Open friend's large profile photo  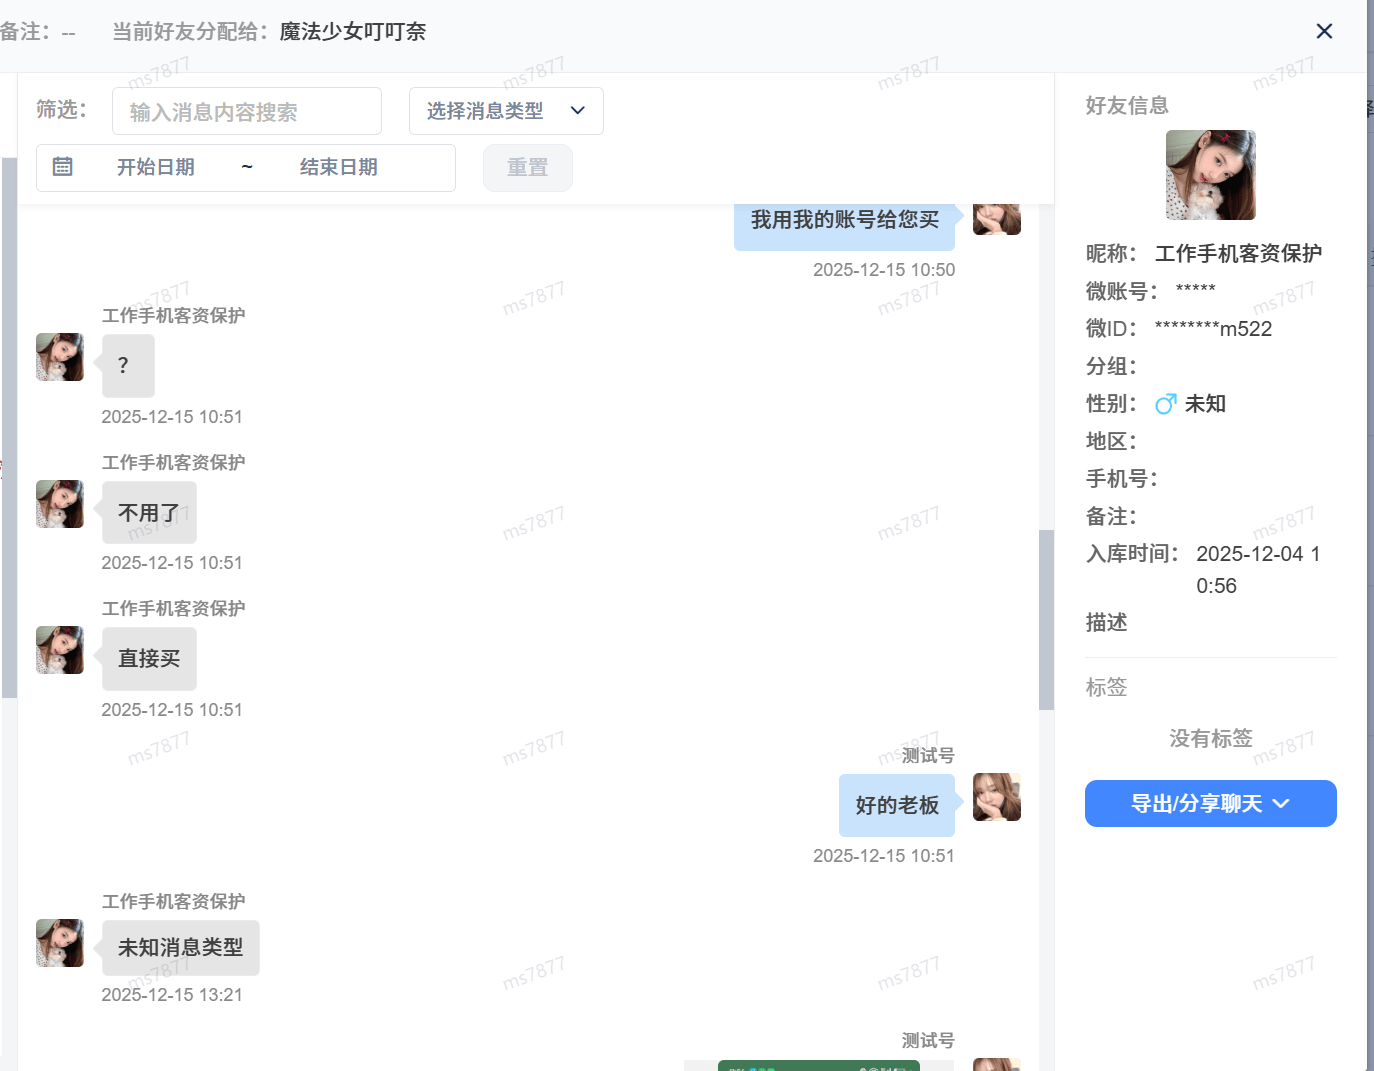pos(1210,175)
